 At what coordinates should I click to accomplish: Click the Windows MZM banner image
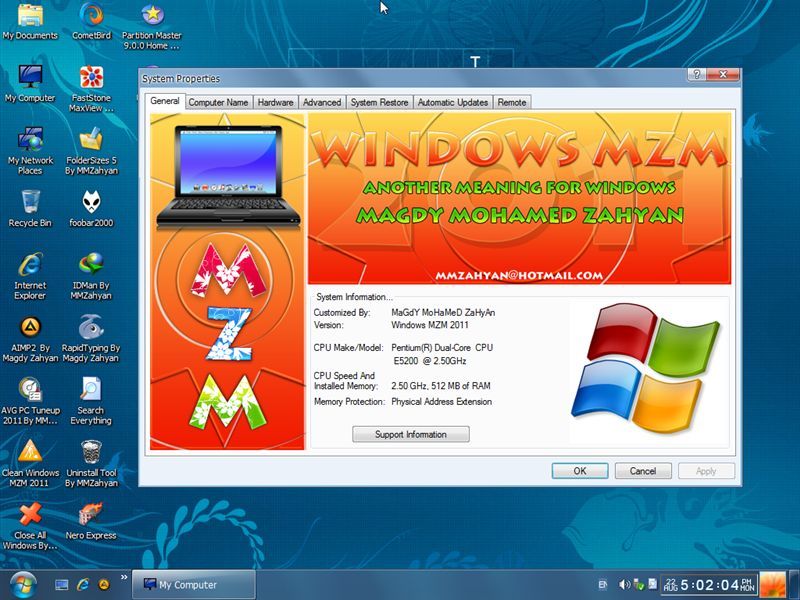click(x=519, y=198)
